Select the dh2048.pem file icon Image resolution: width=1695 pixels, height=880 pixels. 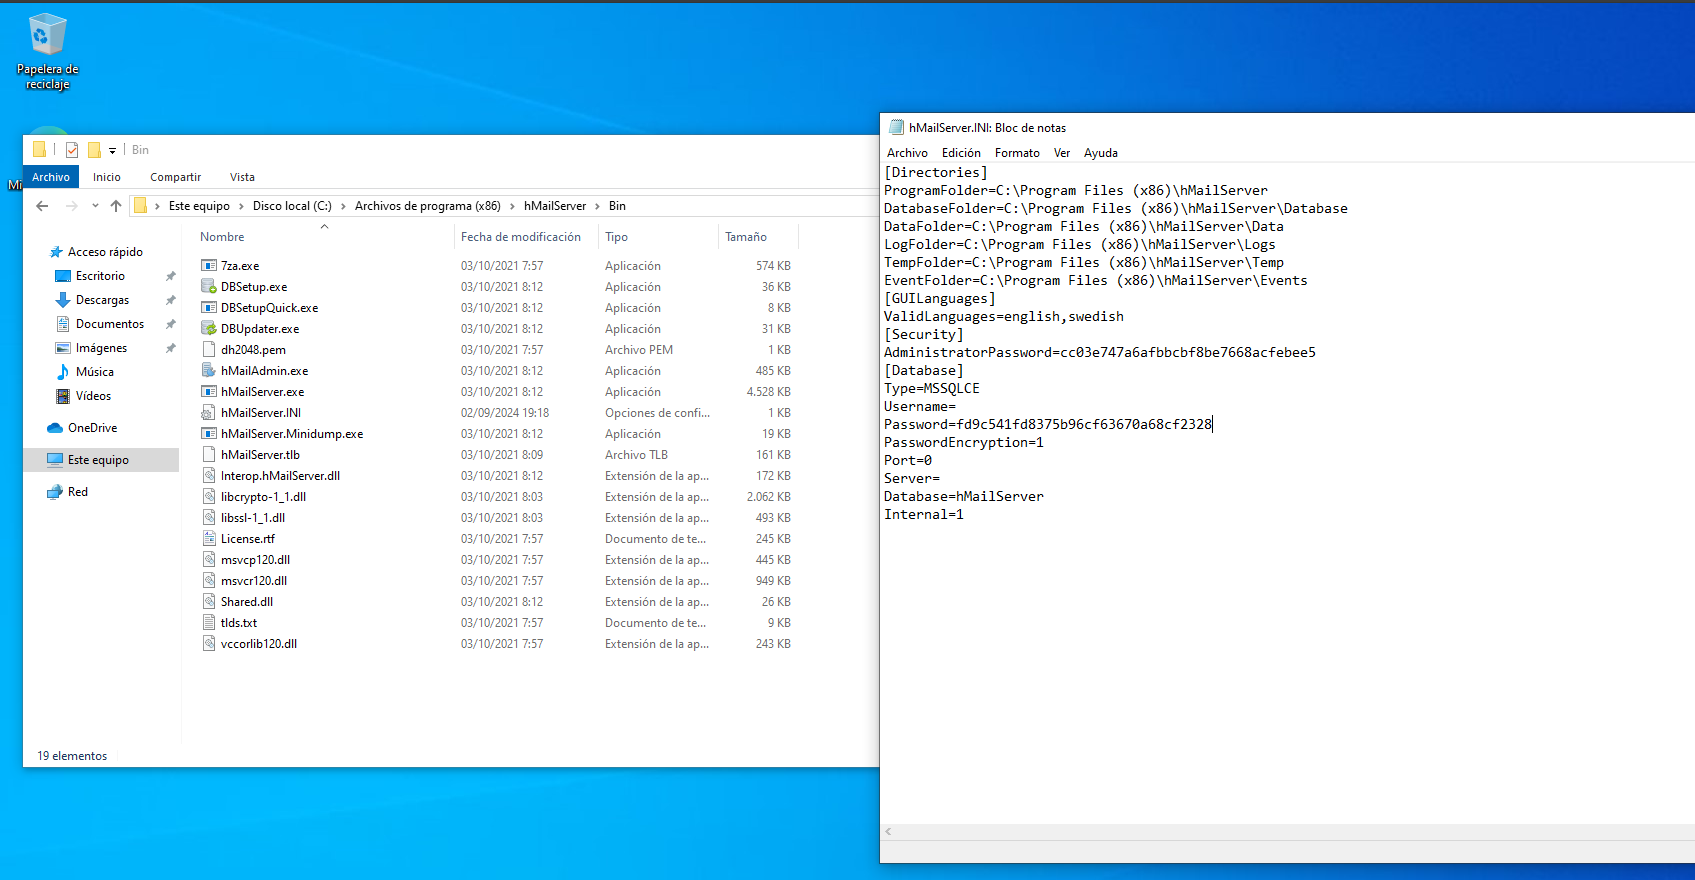[x=209, y=350]
